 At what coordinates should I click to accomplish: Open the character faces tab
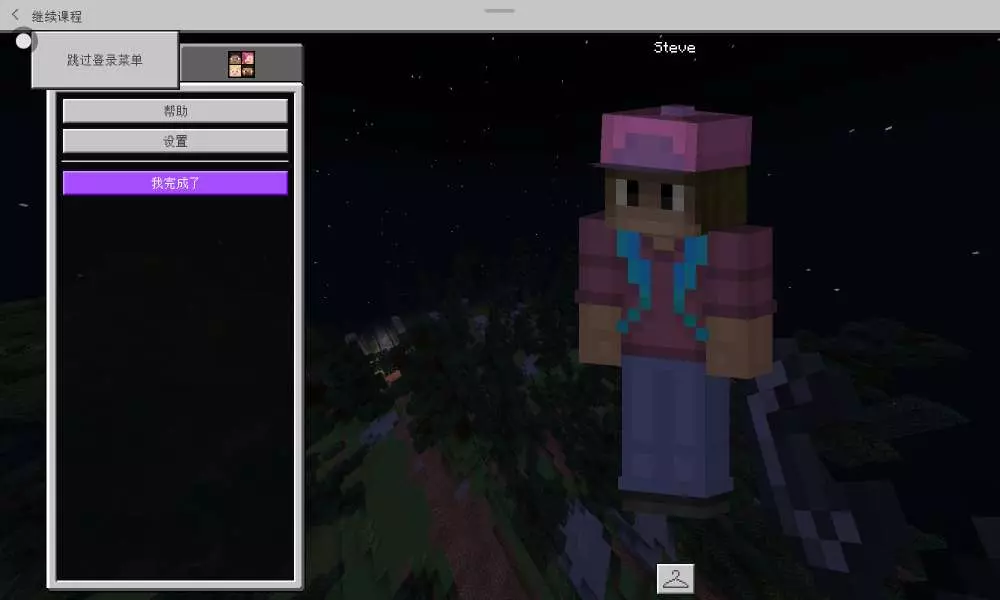pyautogui.click(x=242, y=64)
